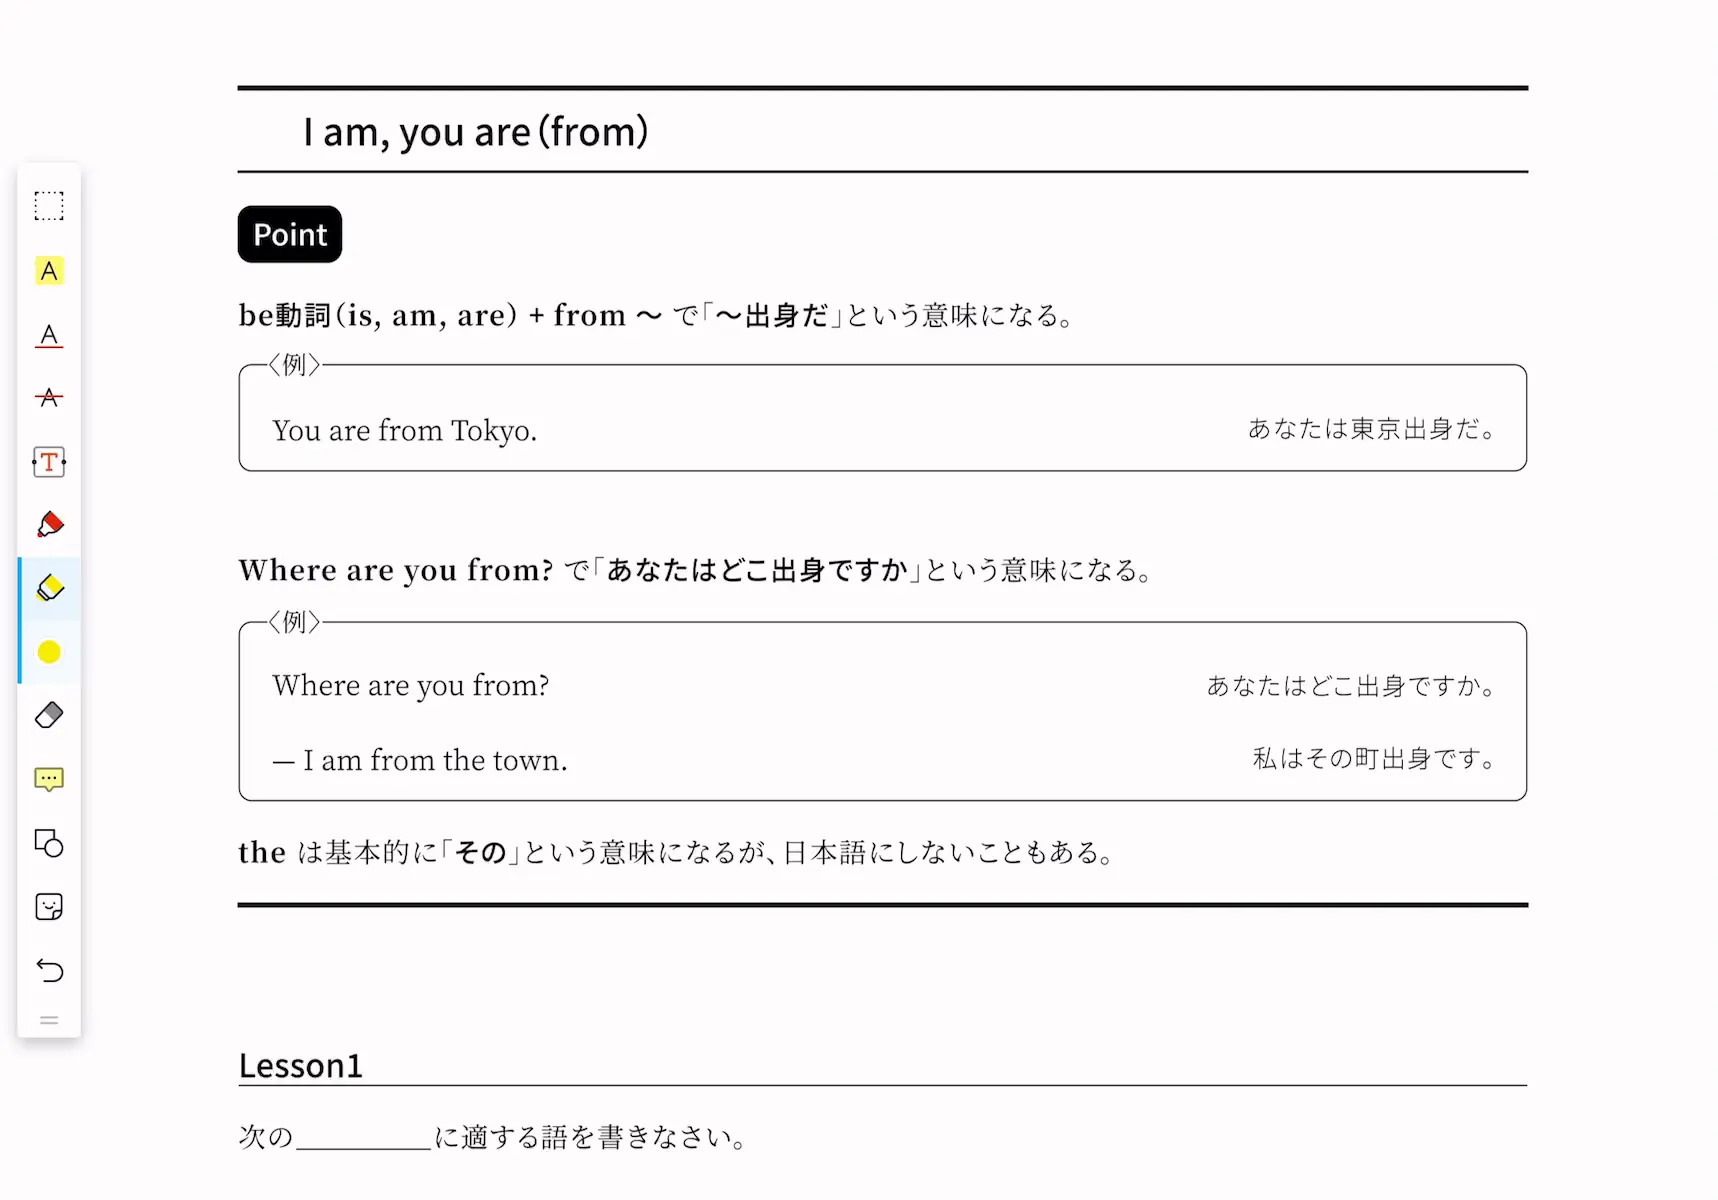Image resolution: width=1718 pixels, height=1200 pixels.
Task: Open the yellow color swatch picker
Action: click(x=49, y=652)
